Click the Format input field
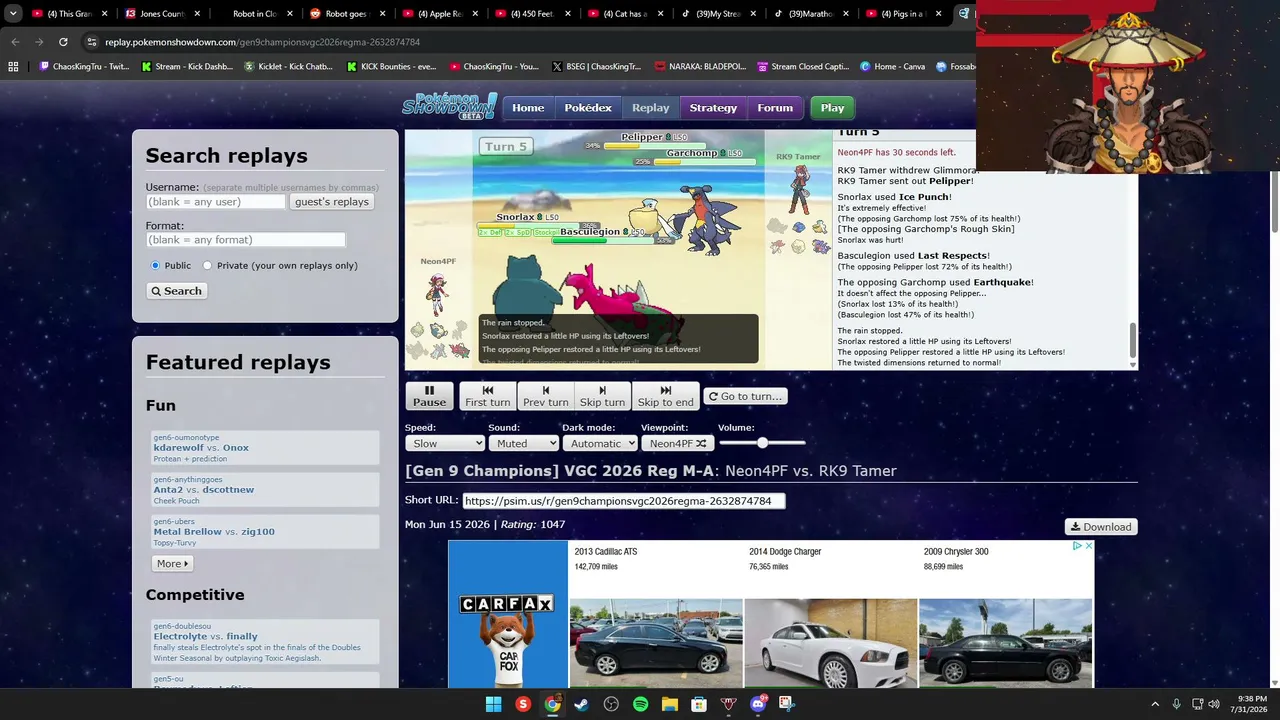The height and width of the screenshot is (720, 1280). pyautogui.click(x=246, y=240)
